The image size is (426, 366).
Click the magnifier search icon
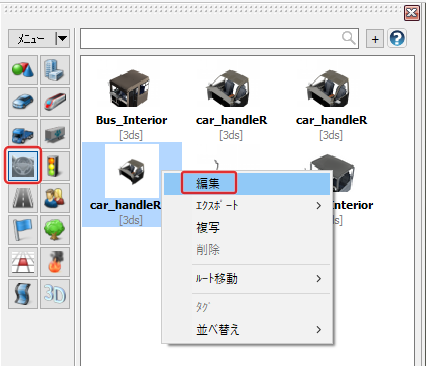tap(349, 38)
